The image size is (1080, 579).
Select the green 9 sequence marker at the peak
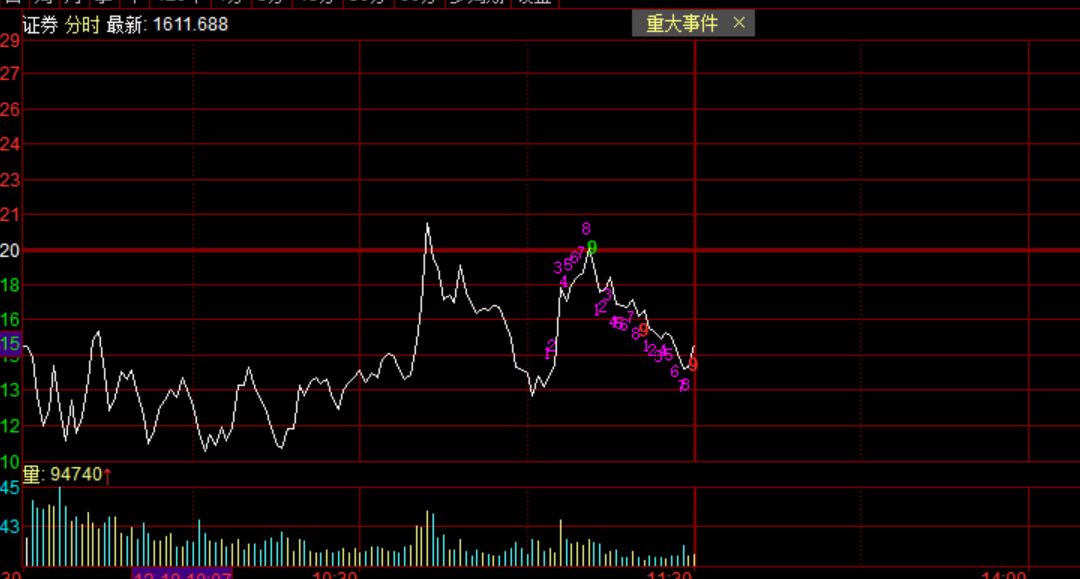click(592, 247)
